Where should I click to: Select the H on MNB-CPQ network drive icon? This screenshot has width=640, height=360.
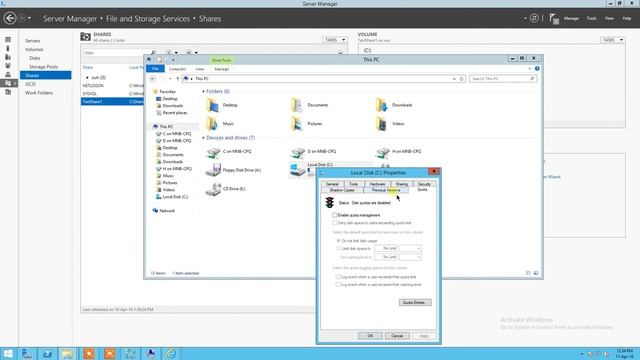click(382, 152)
